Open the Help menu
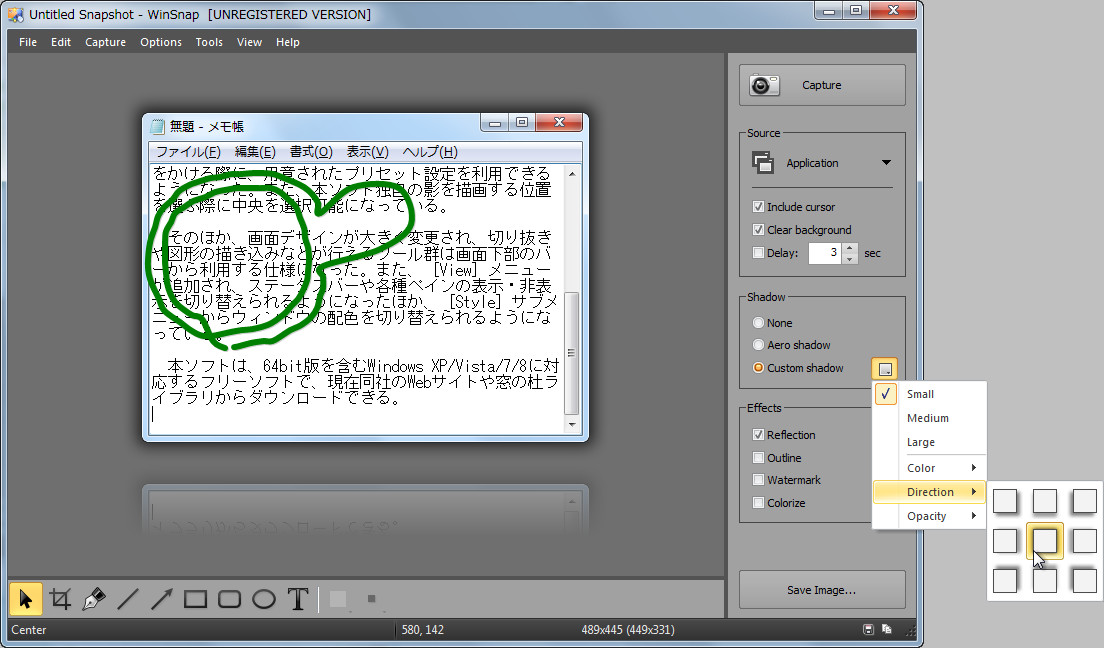The image size is (1104, 648). (x=287, y=42)
